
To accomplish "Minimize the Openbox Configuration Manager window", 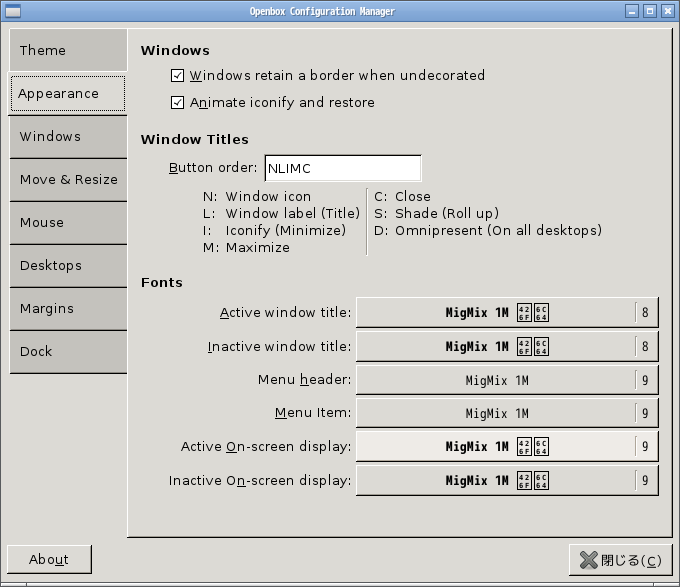I will 632,11.
